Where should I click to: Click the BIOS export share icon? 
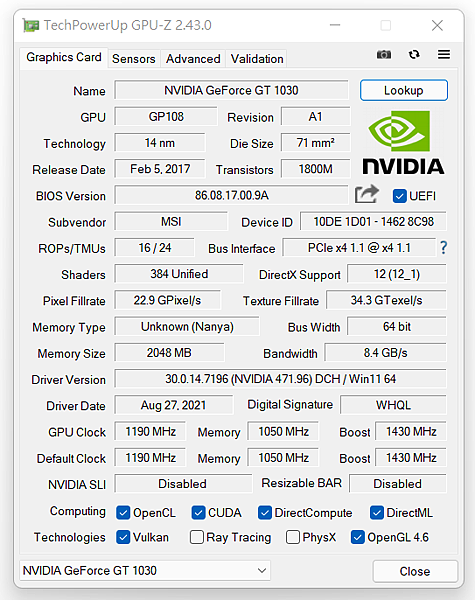367,194
